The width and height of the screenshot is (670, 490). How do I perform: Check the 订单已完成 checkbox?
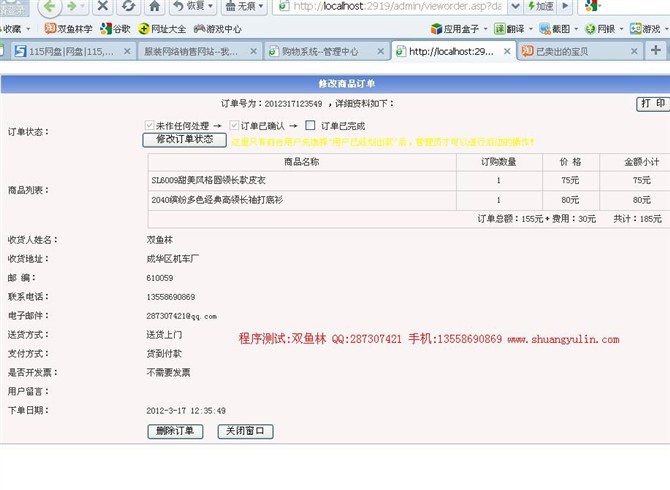310,125
